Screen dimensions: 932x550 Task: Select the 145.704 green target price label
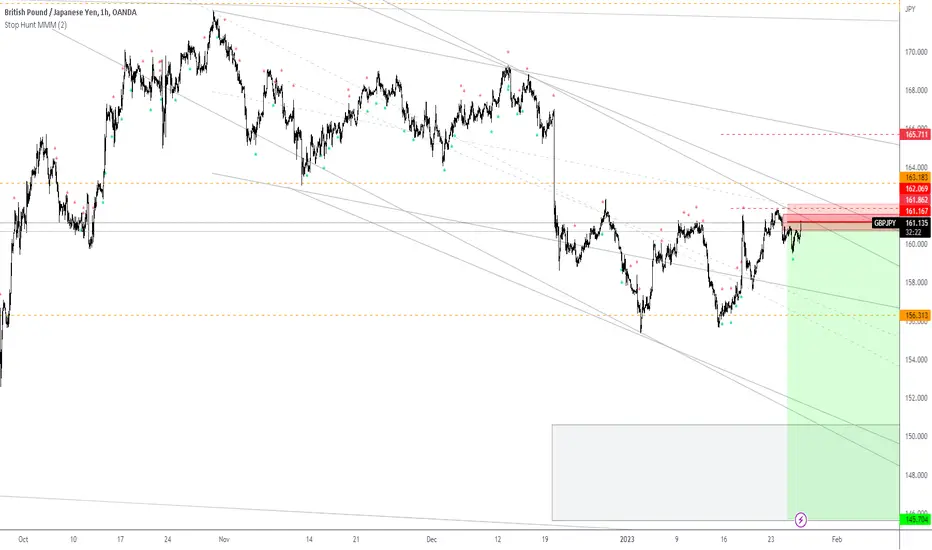(x=917, y=520)
